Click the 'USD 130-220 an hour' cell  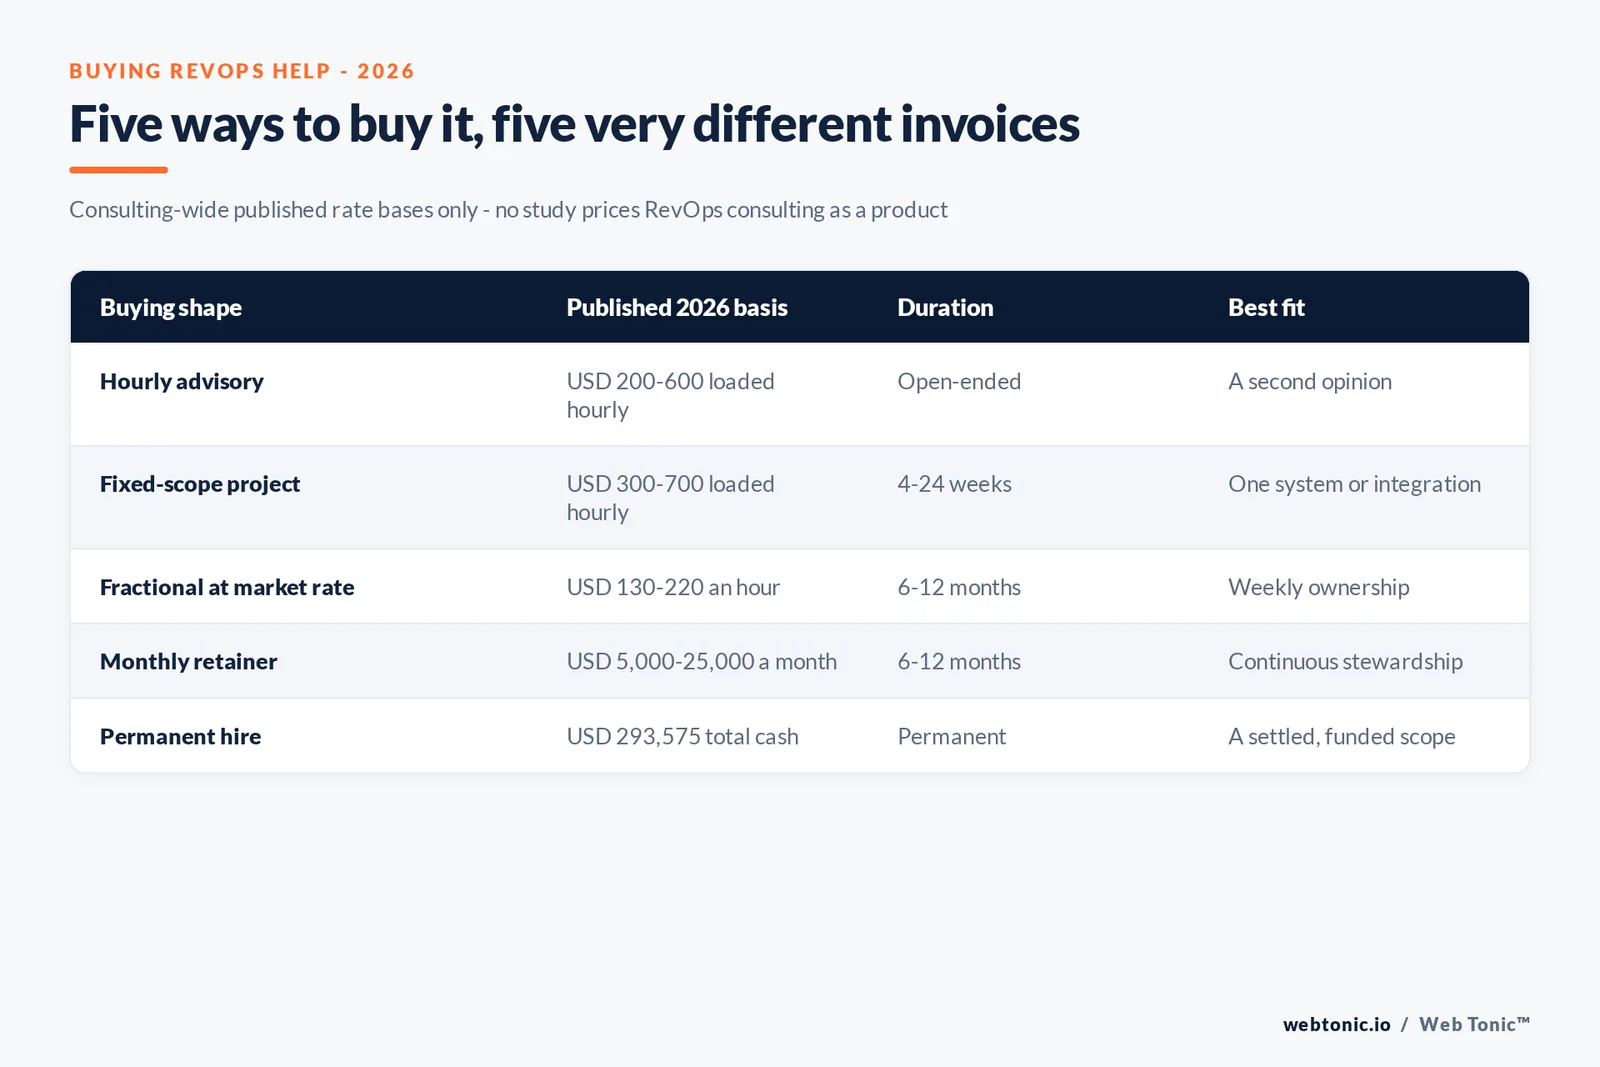pos(673,587)
